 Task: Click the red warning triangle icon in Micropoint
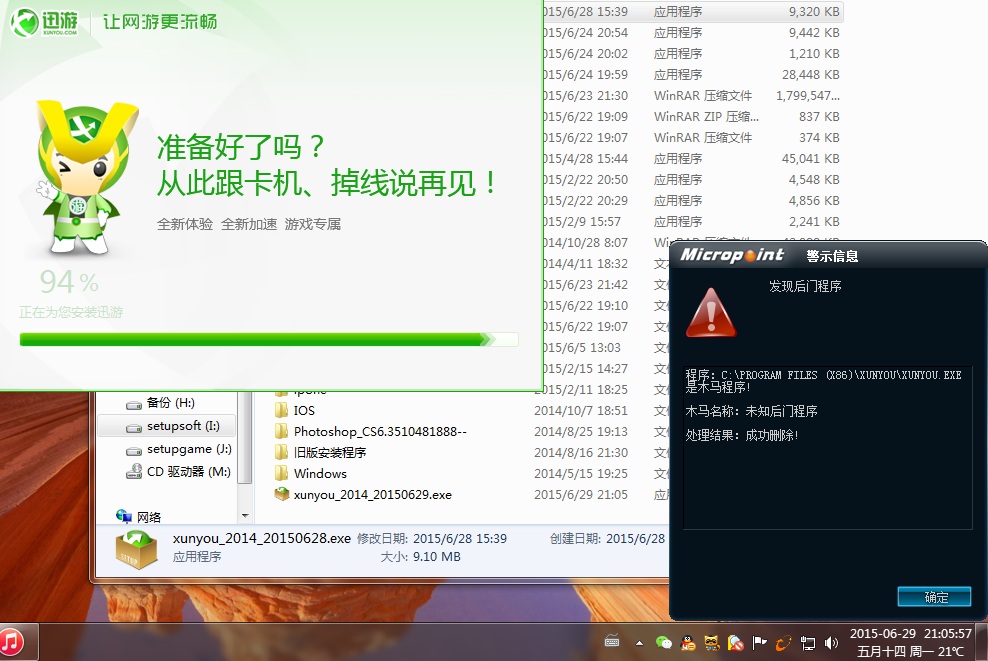pos(711,313)
